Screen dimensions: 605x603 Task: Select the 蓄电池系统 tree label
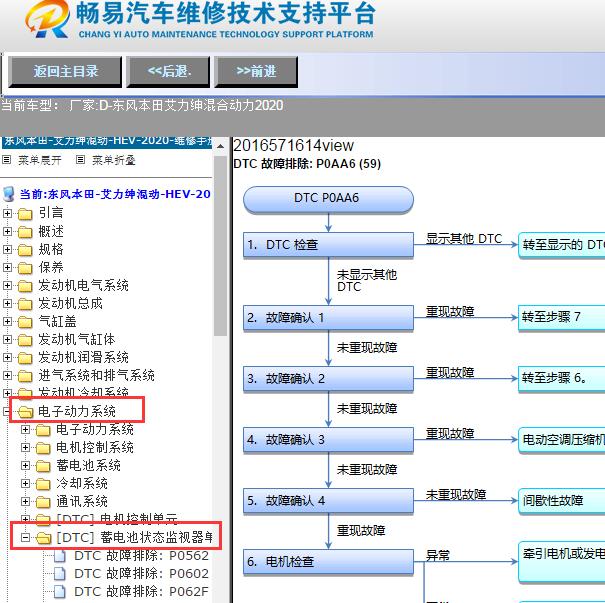(88, 465)
